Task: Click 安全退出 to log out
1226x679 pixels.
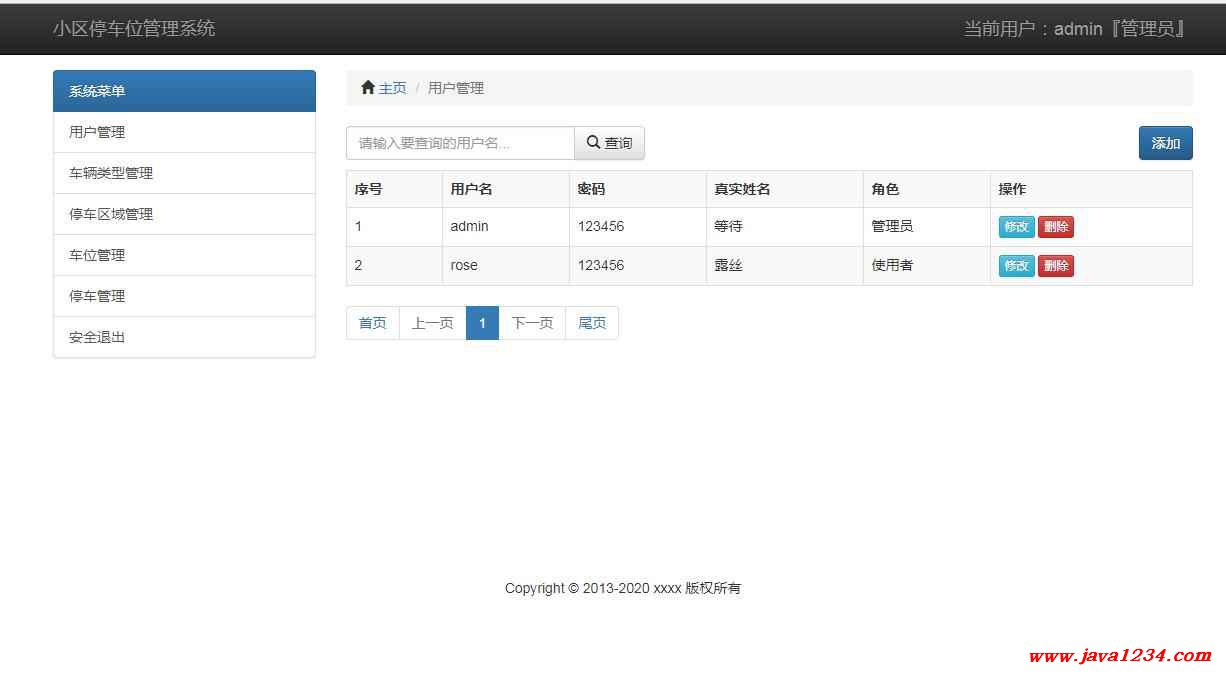Action: click(x=97, y=337)
